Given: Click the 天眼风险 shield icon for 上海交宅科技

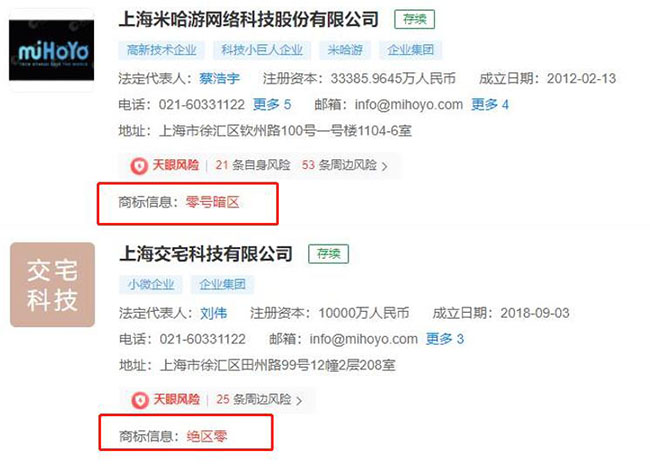Looking at the screenshot, I should click(x=140, y=400).
